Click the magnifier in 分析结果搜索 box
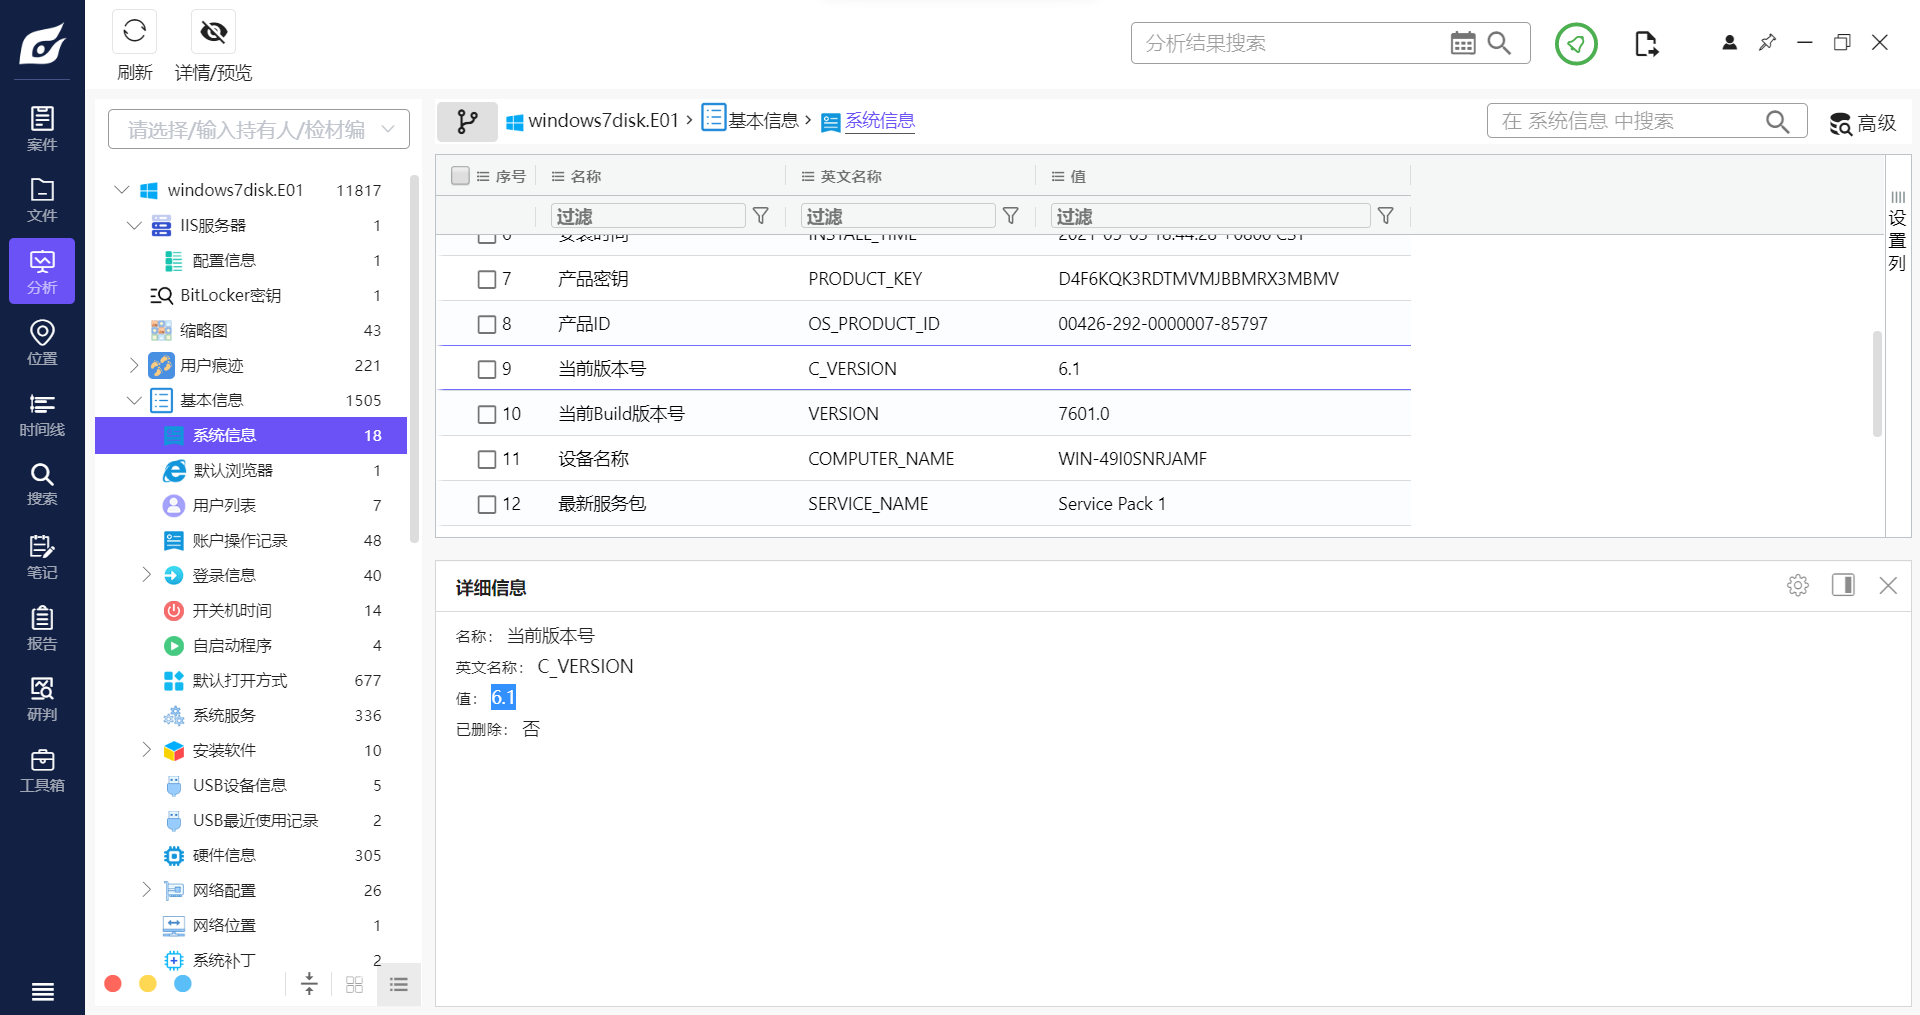 point(1499,43)
